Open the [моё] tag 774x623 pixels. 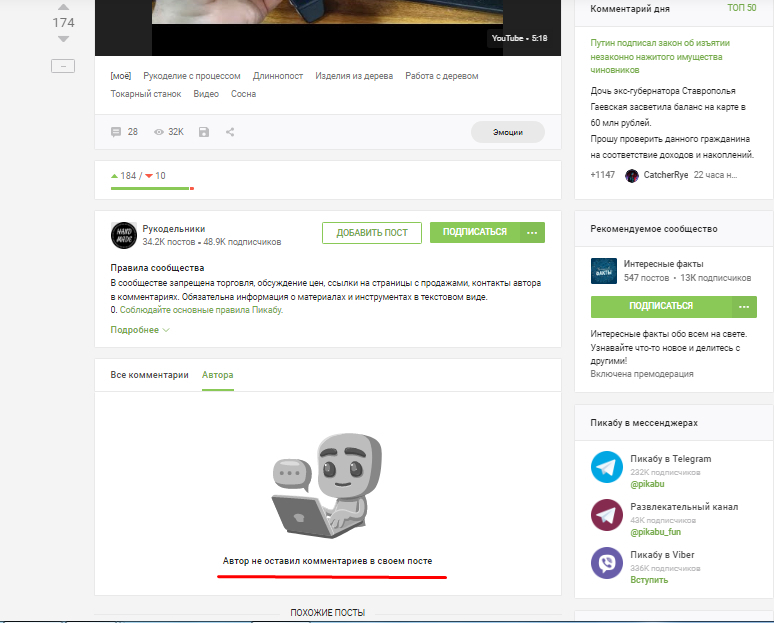pyautogui.click(x=121, y=76)
